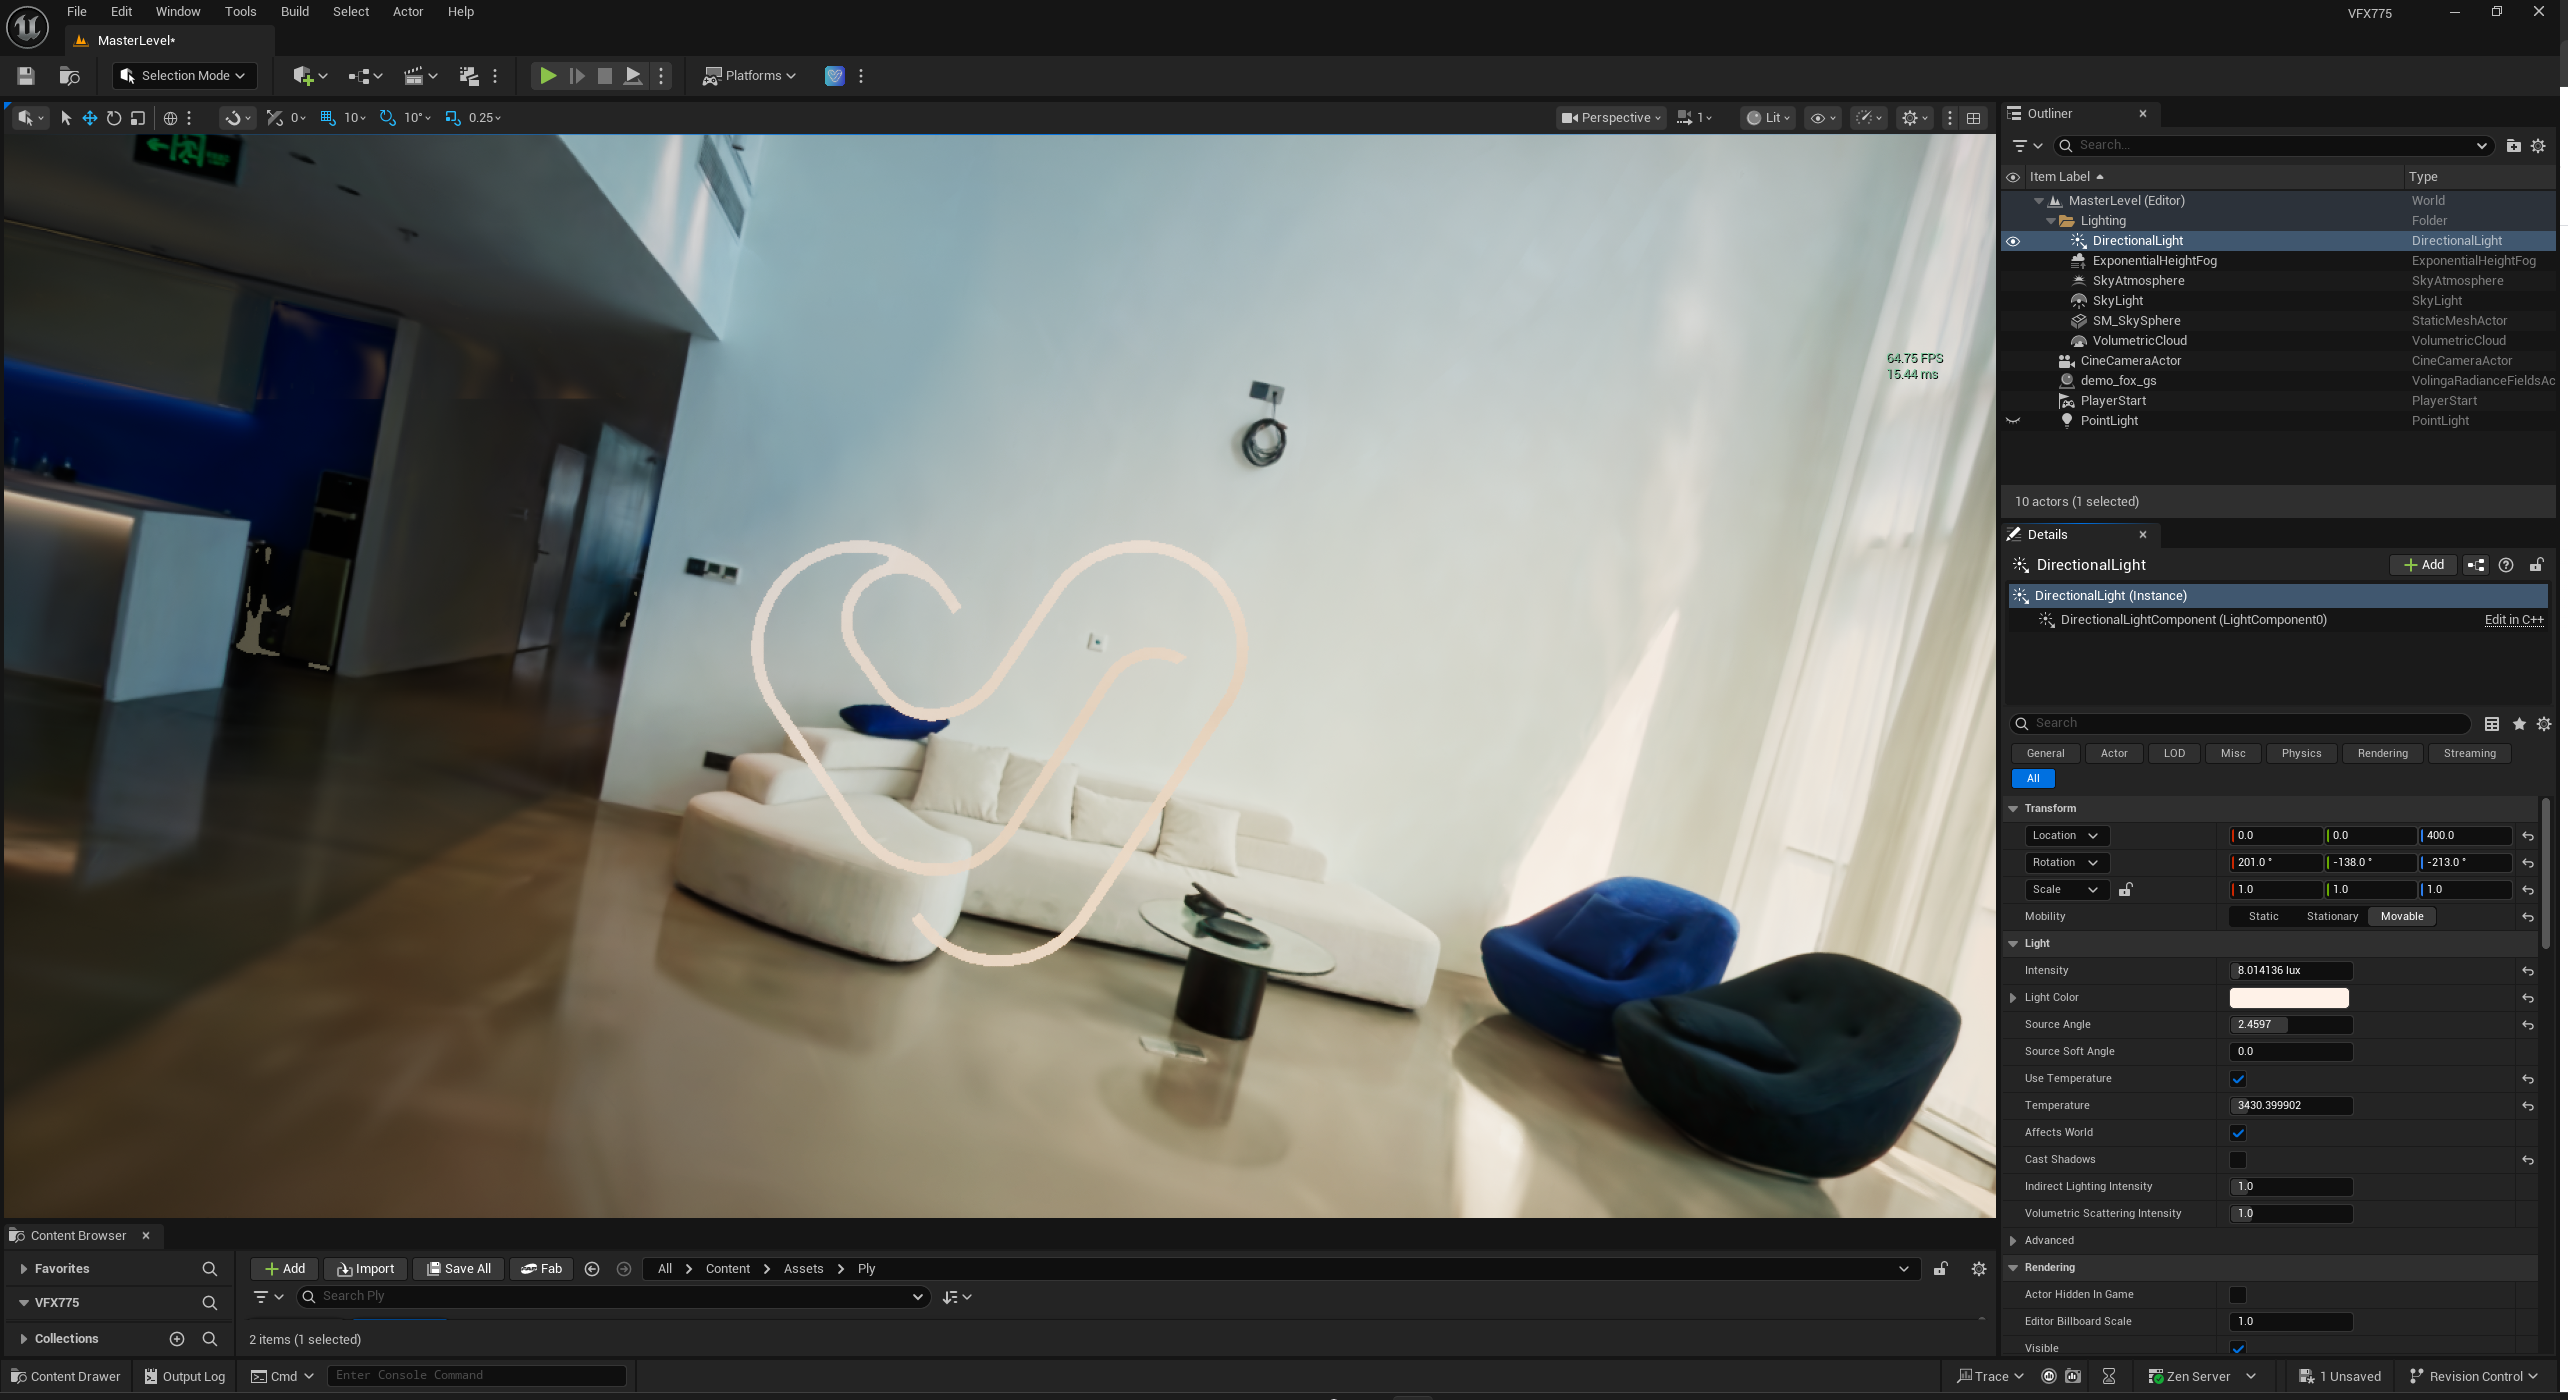Viewport: 2568px width, 1400px height.
Task: Uncheck the Use Temperature checkbox
Action: 2238,1079
